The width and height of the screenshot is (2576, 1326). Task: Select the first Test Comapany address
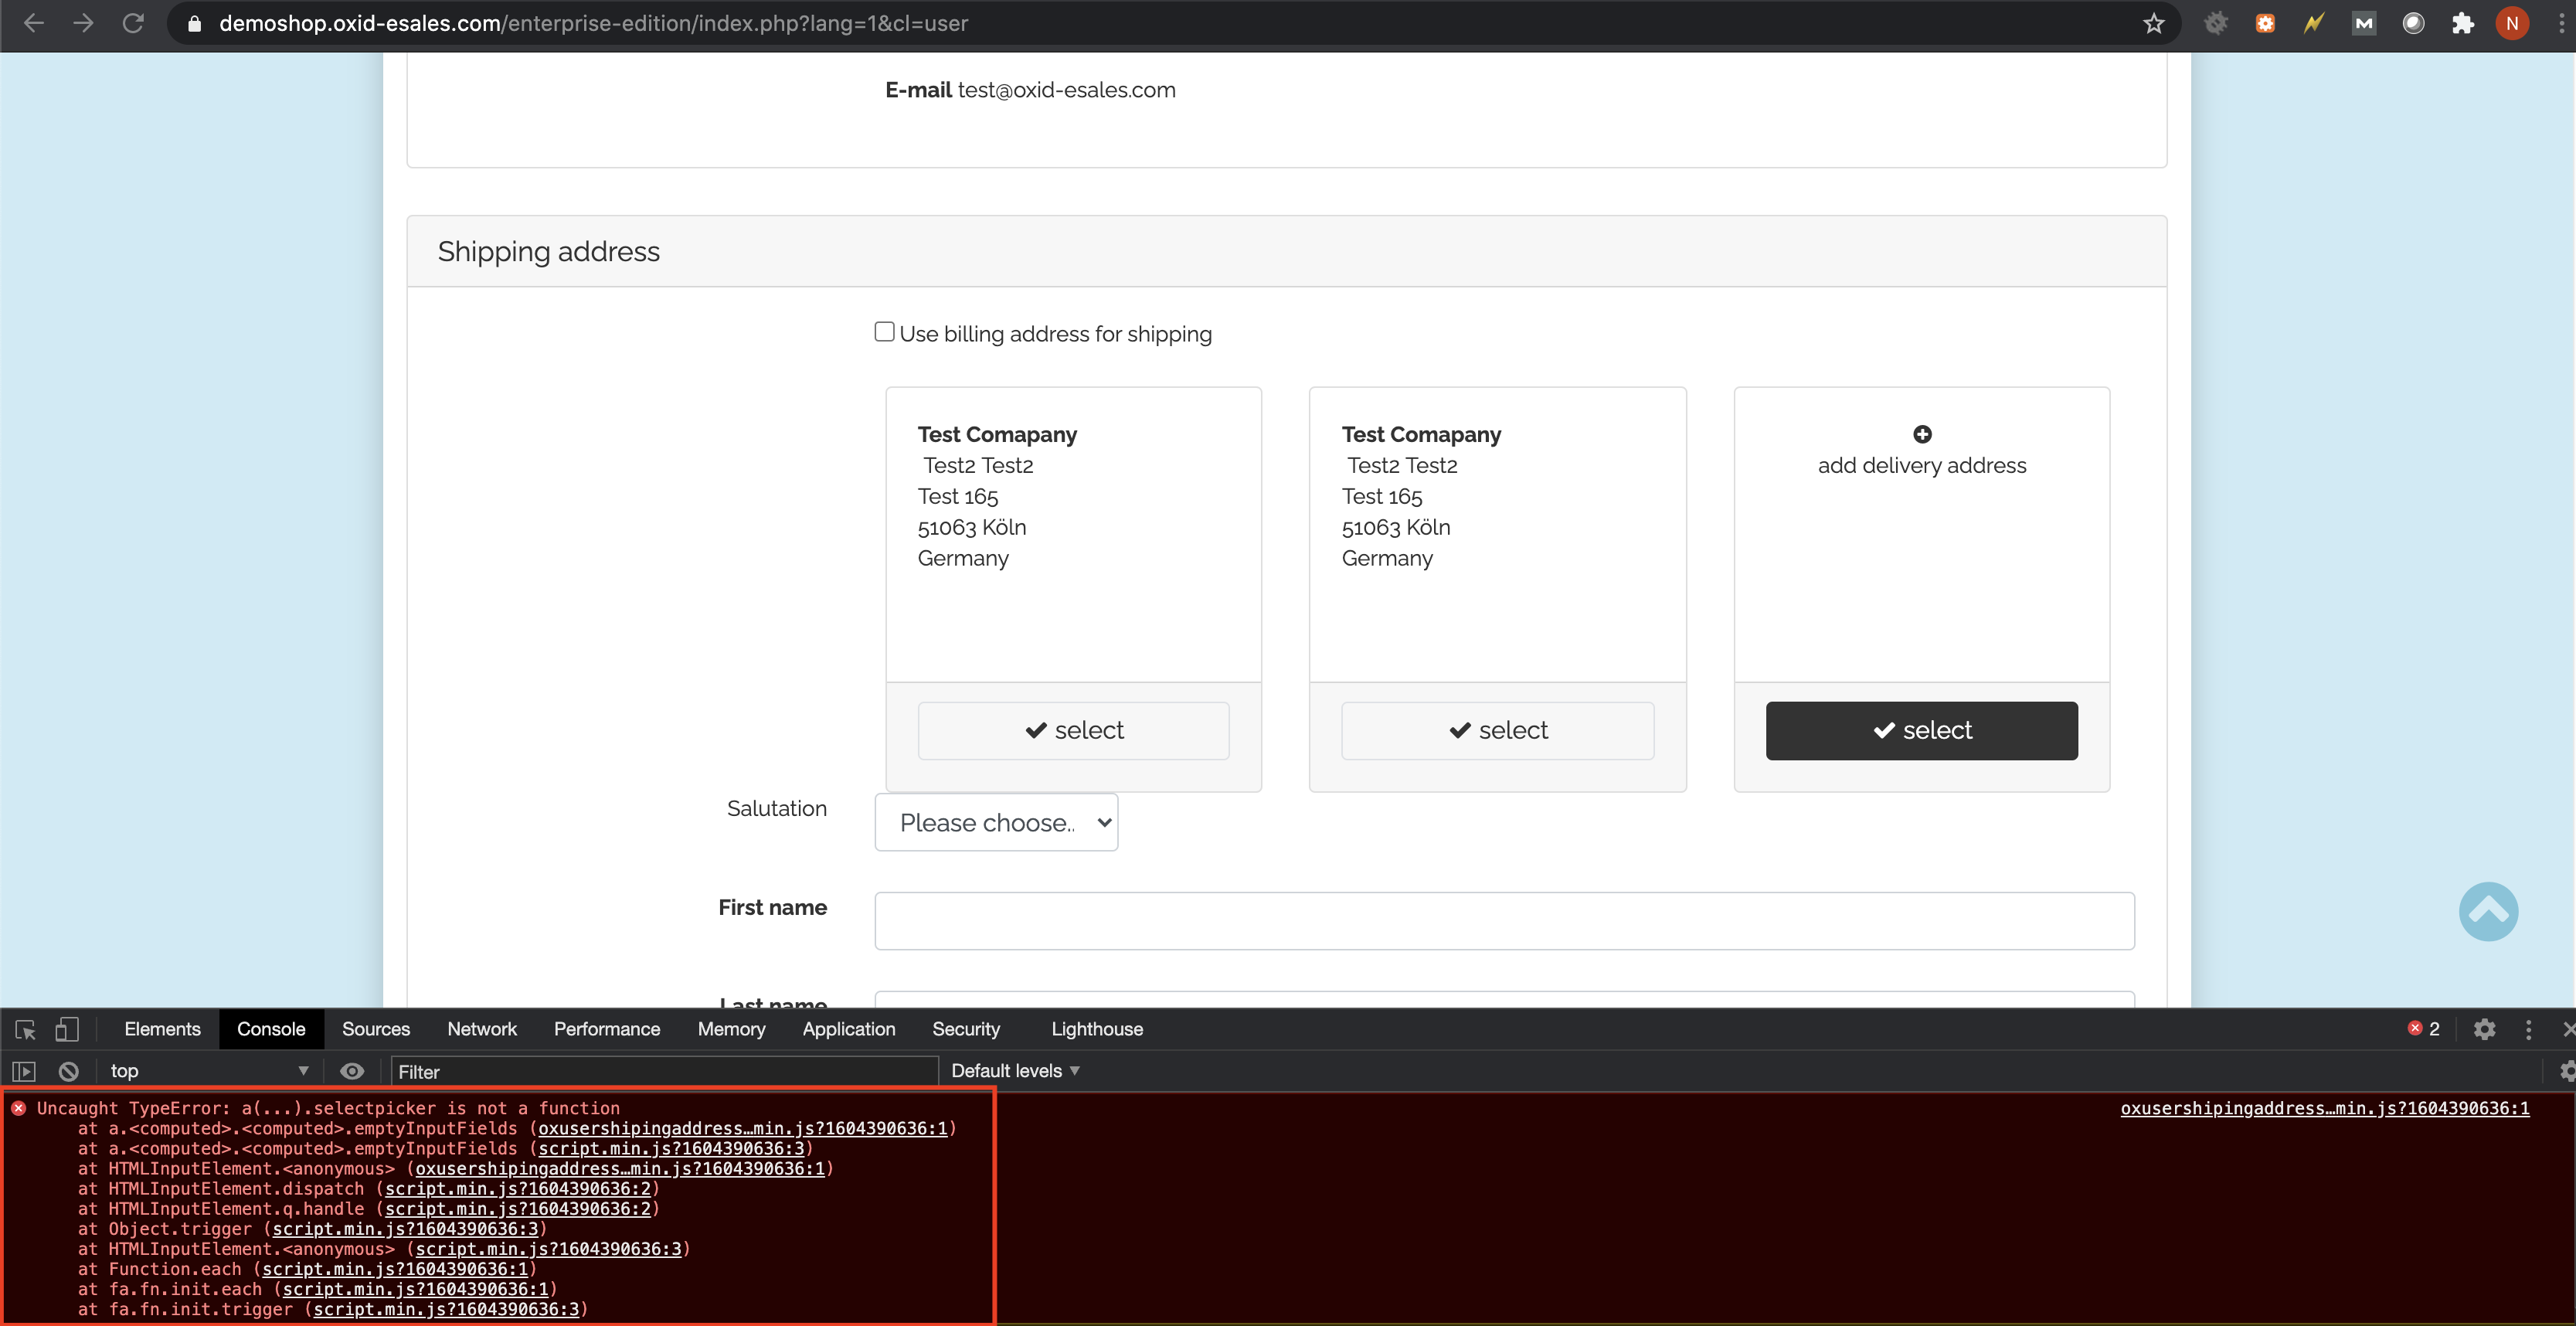(x=1073, y=730)
